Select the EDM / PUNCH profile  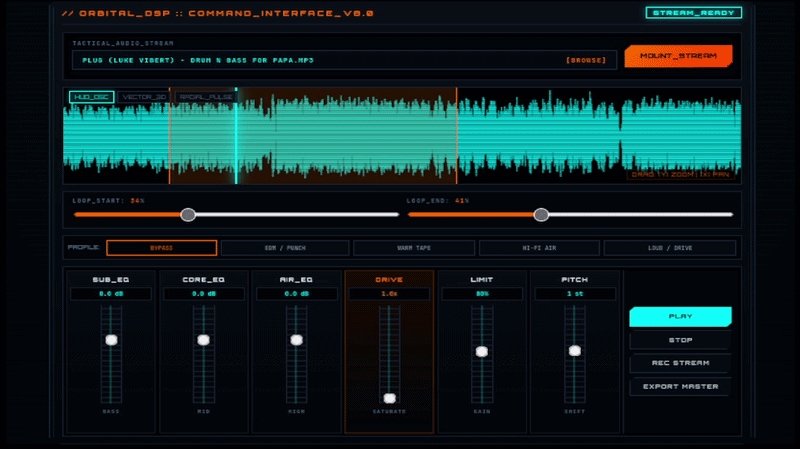tap(285, 248)
